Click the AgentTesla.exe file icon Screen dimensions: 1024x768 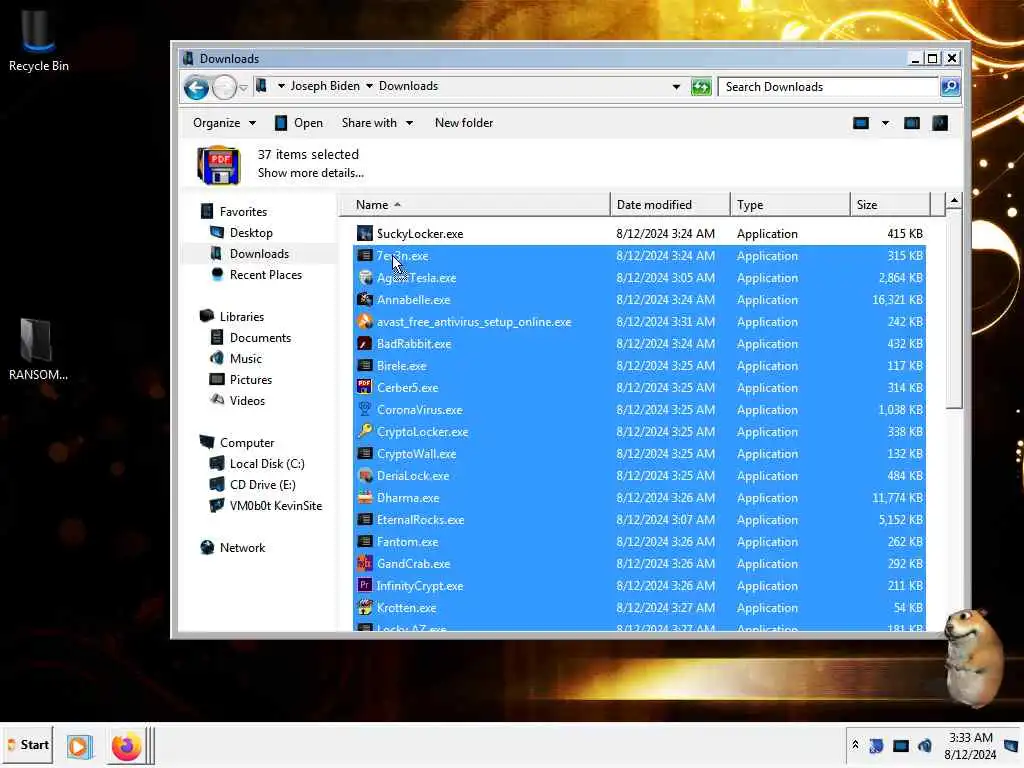click(364, 278)
